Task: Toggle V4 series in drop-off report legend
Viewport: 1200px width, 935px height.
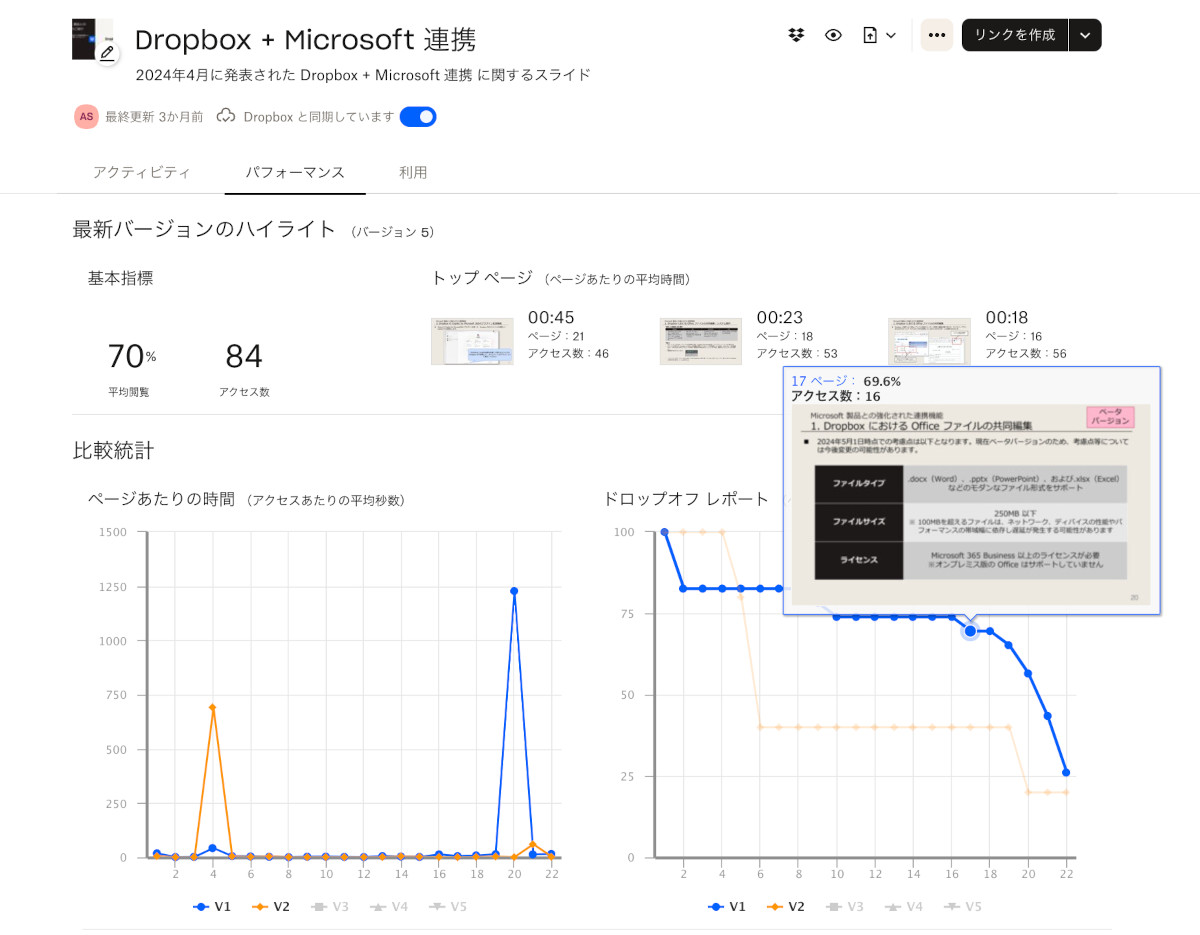Action: click(x=904, y=906)
